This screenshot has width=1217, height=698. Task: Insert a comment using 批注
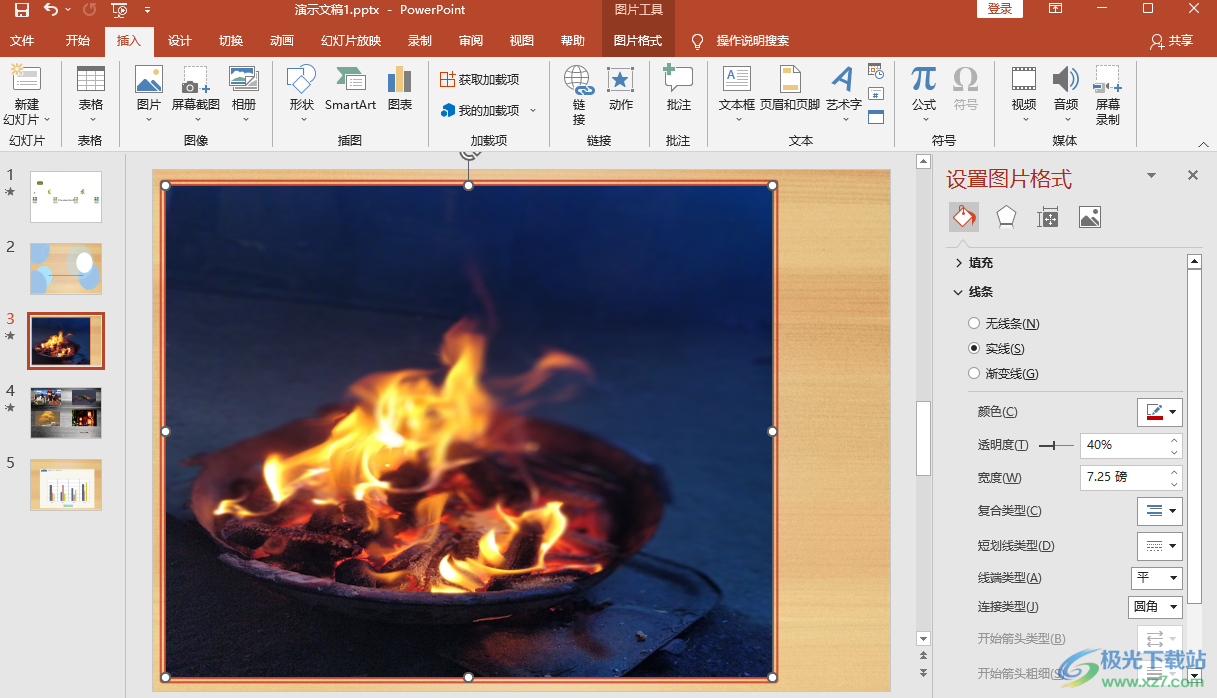click(x=679, y=90)
